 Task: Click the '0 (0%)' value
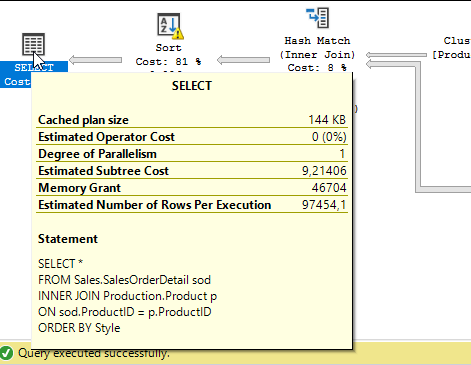coord(329,137)
